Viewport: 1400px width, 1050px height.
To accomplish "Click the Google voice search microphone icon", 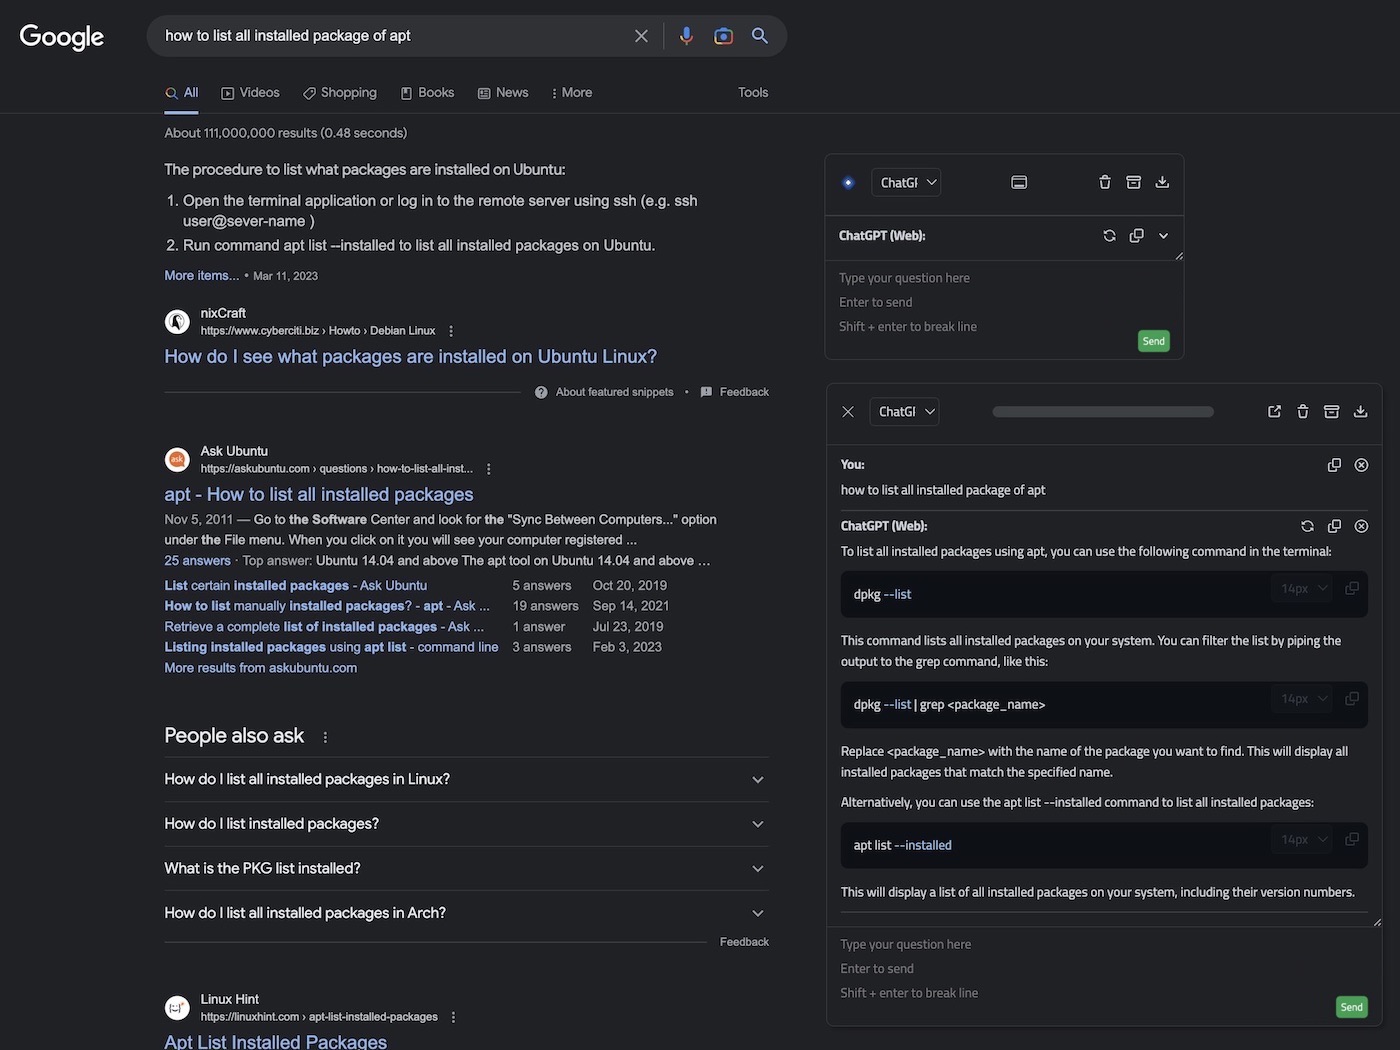I will [x=686, y=35].
